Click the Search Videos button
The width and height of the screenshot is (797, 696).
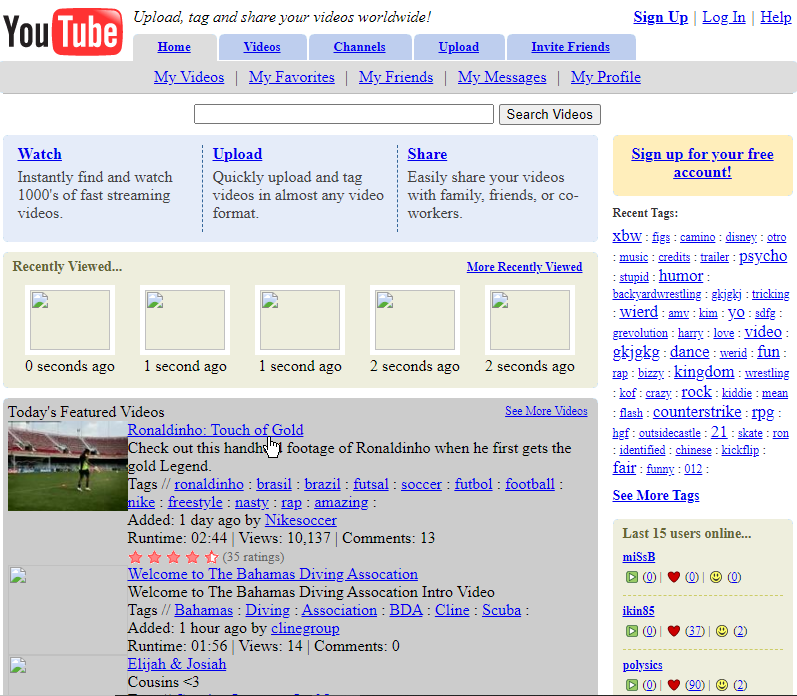(549, 114)
